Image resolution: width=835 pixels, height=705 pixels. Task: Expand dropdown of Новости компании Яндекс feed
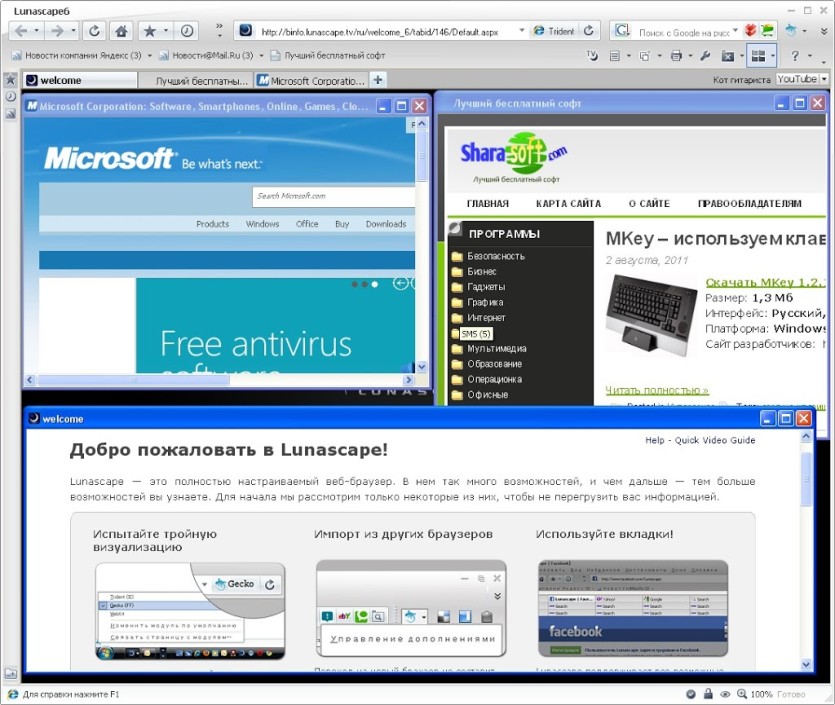pyautogui.click(x=150, y=55)
